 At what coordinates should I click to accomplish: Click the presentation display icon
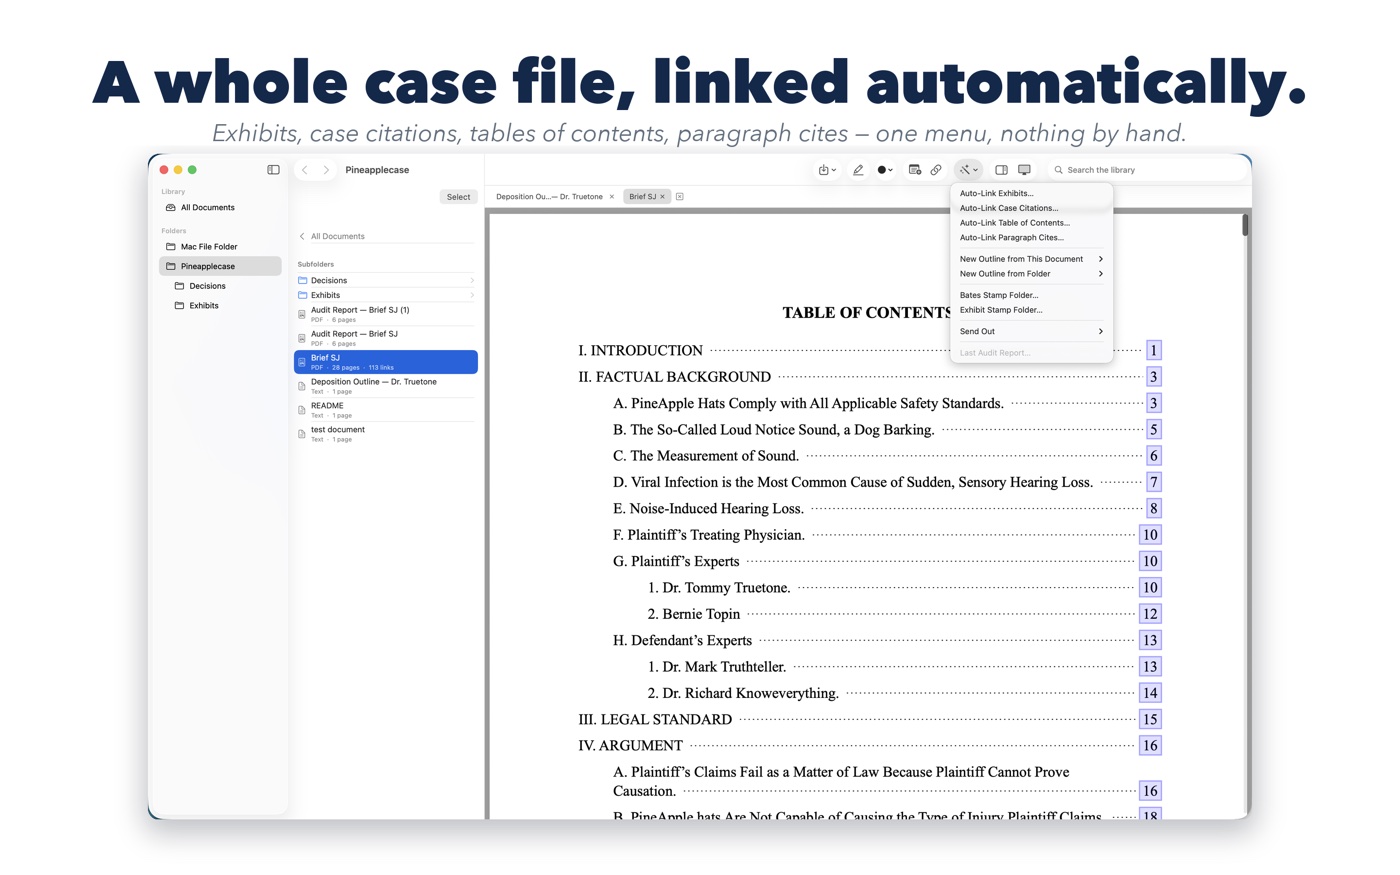[1024, 170]
